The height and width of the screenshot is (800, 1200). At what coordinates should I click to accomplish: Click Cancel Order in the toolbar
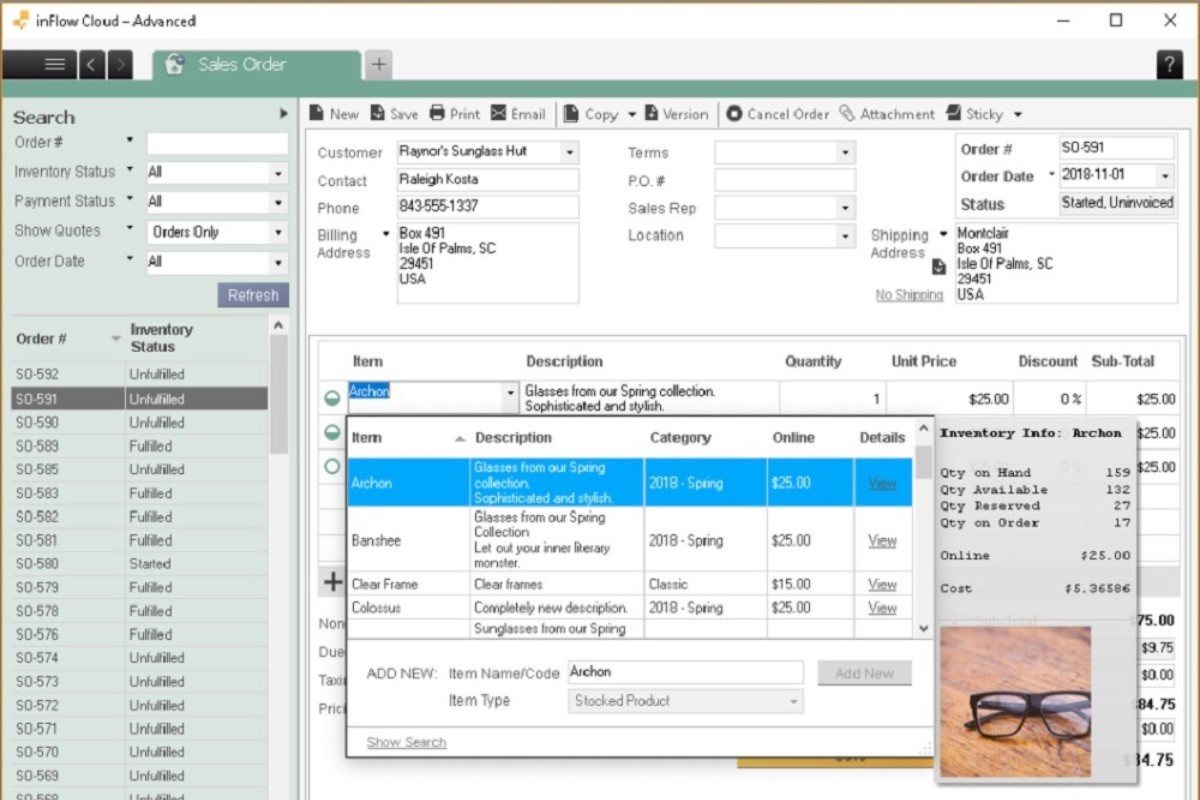[x=777, y=114]
